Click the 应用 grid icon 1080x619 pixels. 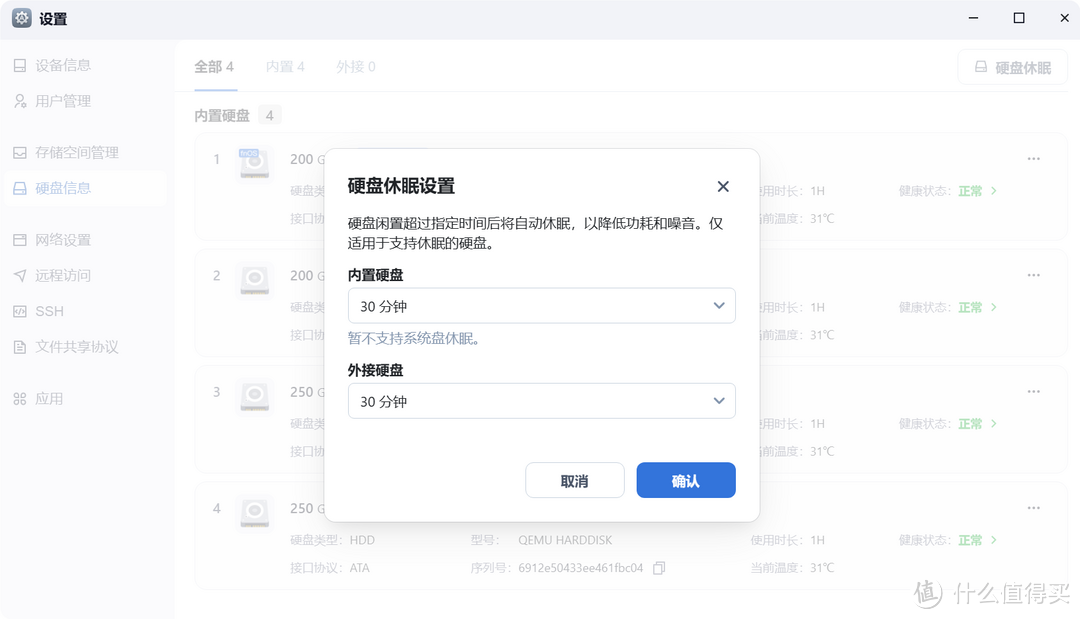pyautogui.click(x=20, y=399)
